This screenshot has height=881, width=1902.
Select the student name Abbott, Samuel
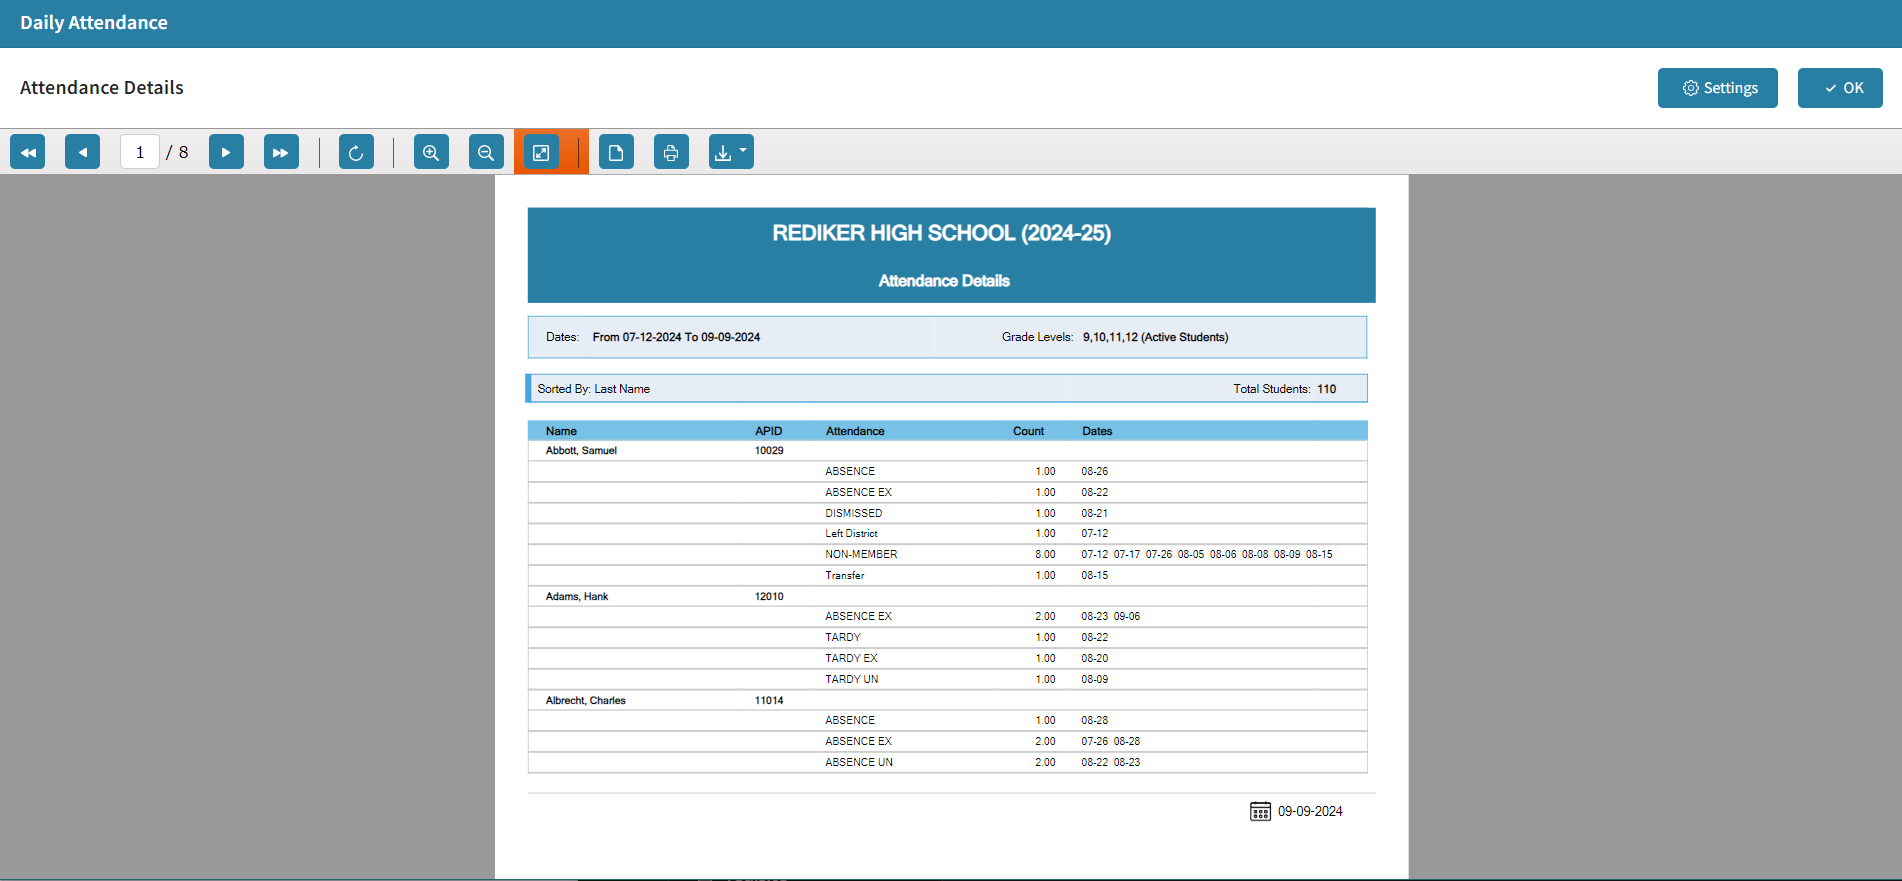(x=581, y=451)
